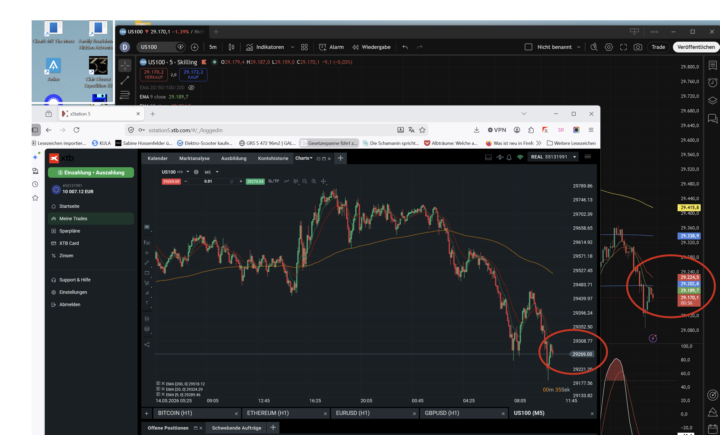Select the crosshair cursor tool in TradingView

coord(125,66)
